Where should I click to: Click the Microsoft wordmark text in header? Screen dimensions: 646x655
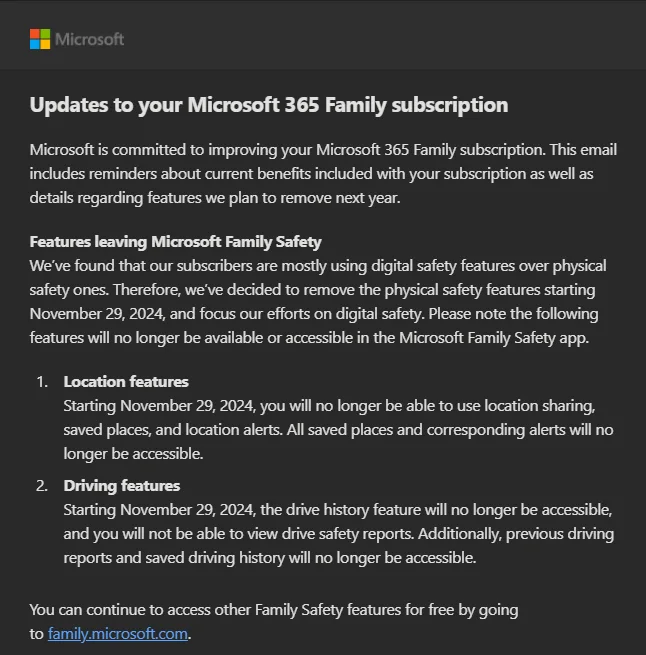coord(89,39)
